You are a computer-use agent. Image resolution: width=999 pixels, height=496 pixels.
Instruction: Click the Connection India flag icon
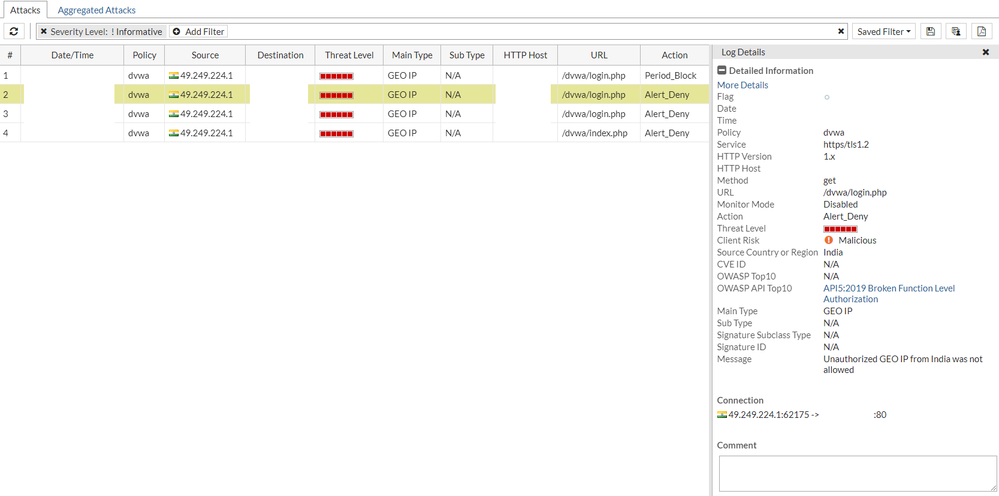click(x=722, y=415)
